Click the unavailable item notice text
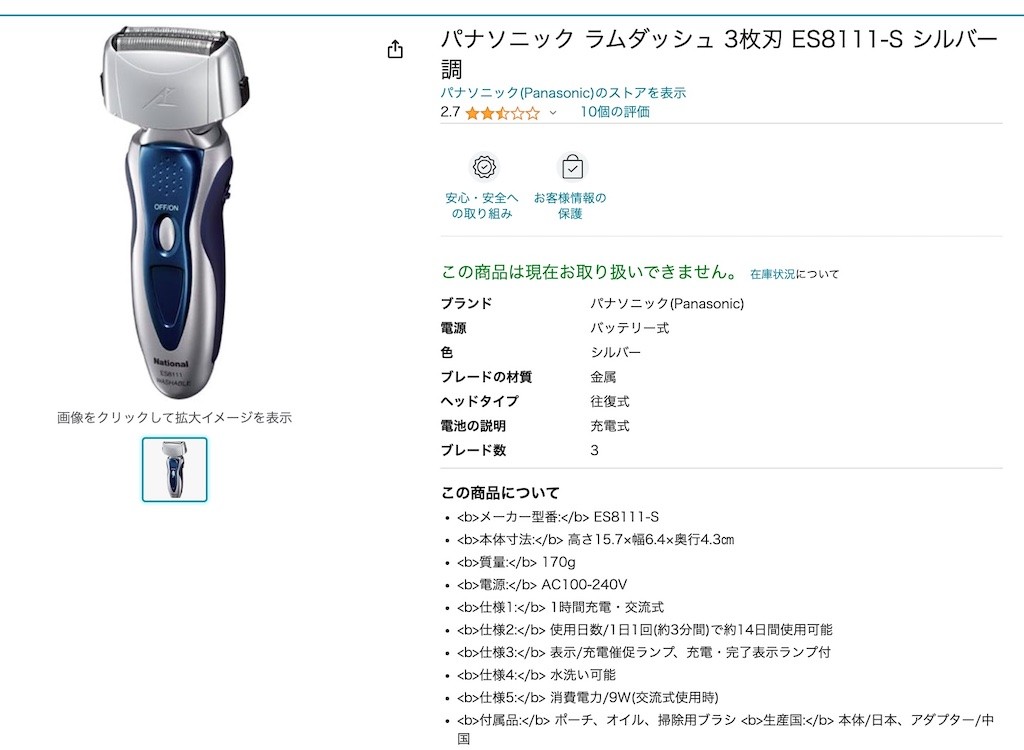The image size is (1024, 750). pyautogui.click(x=590, y=272)
